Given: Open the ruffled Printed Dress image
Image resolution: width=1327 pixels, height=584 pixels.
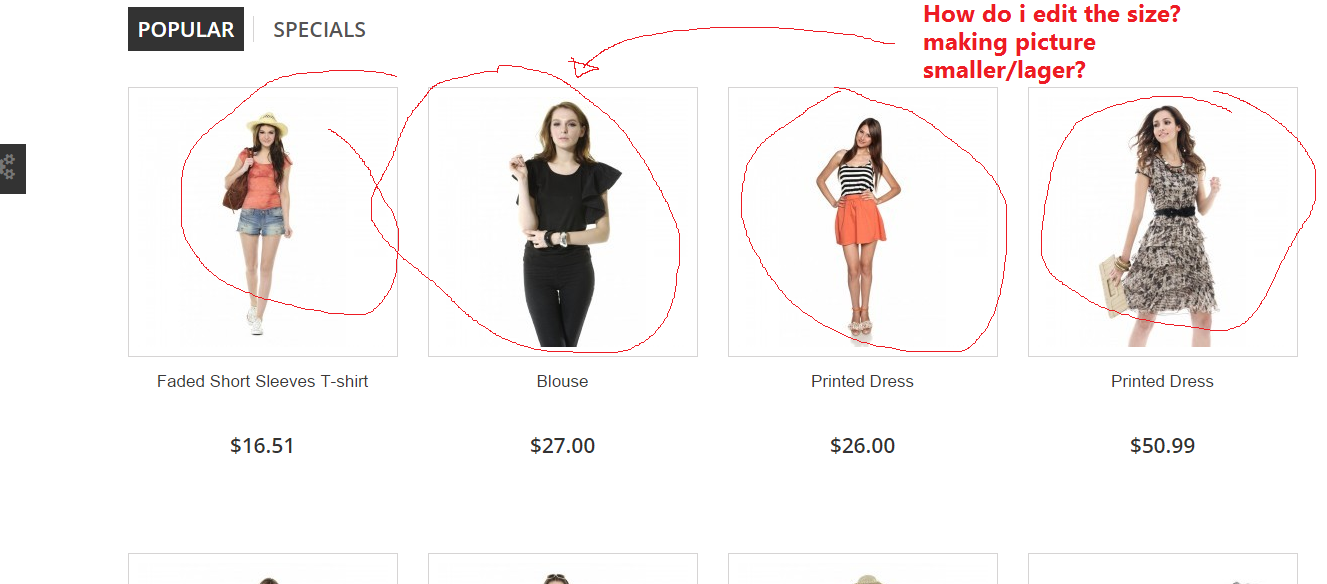Looking at the screenshot, I should [x=1163, y=222].
